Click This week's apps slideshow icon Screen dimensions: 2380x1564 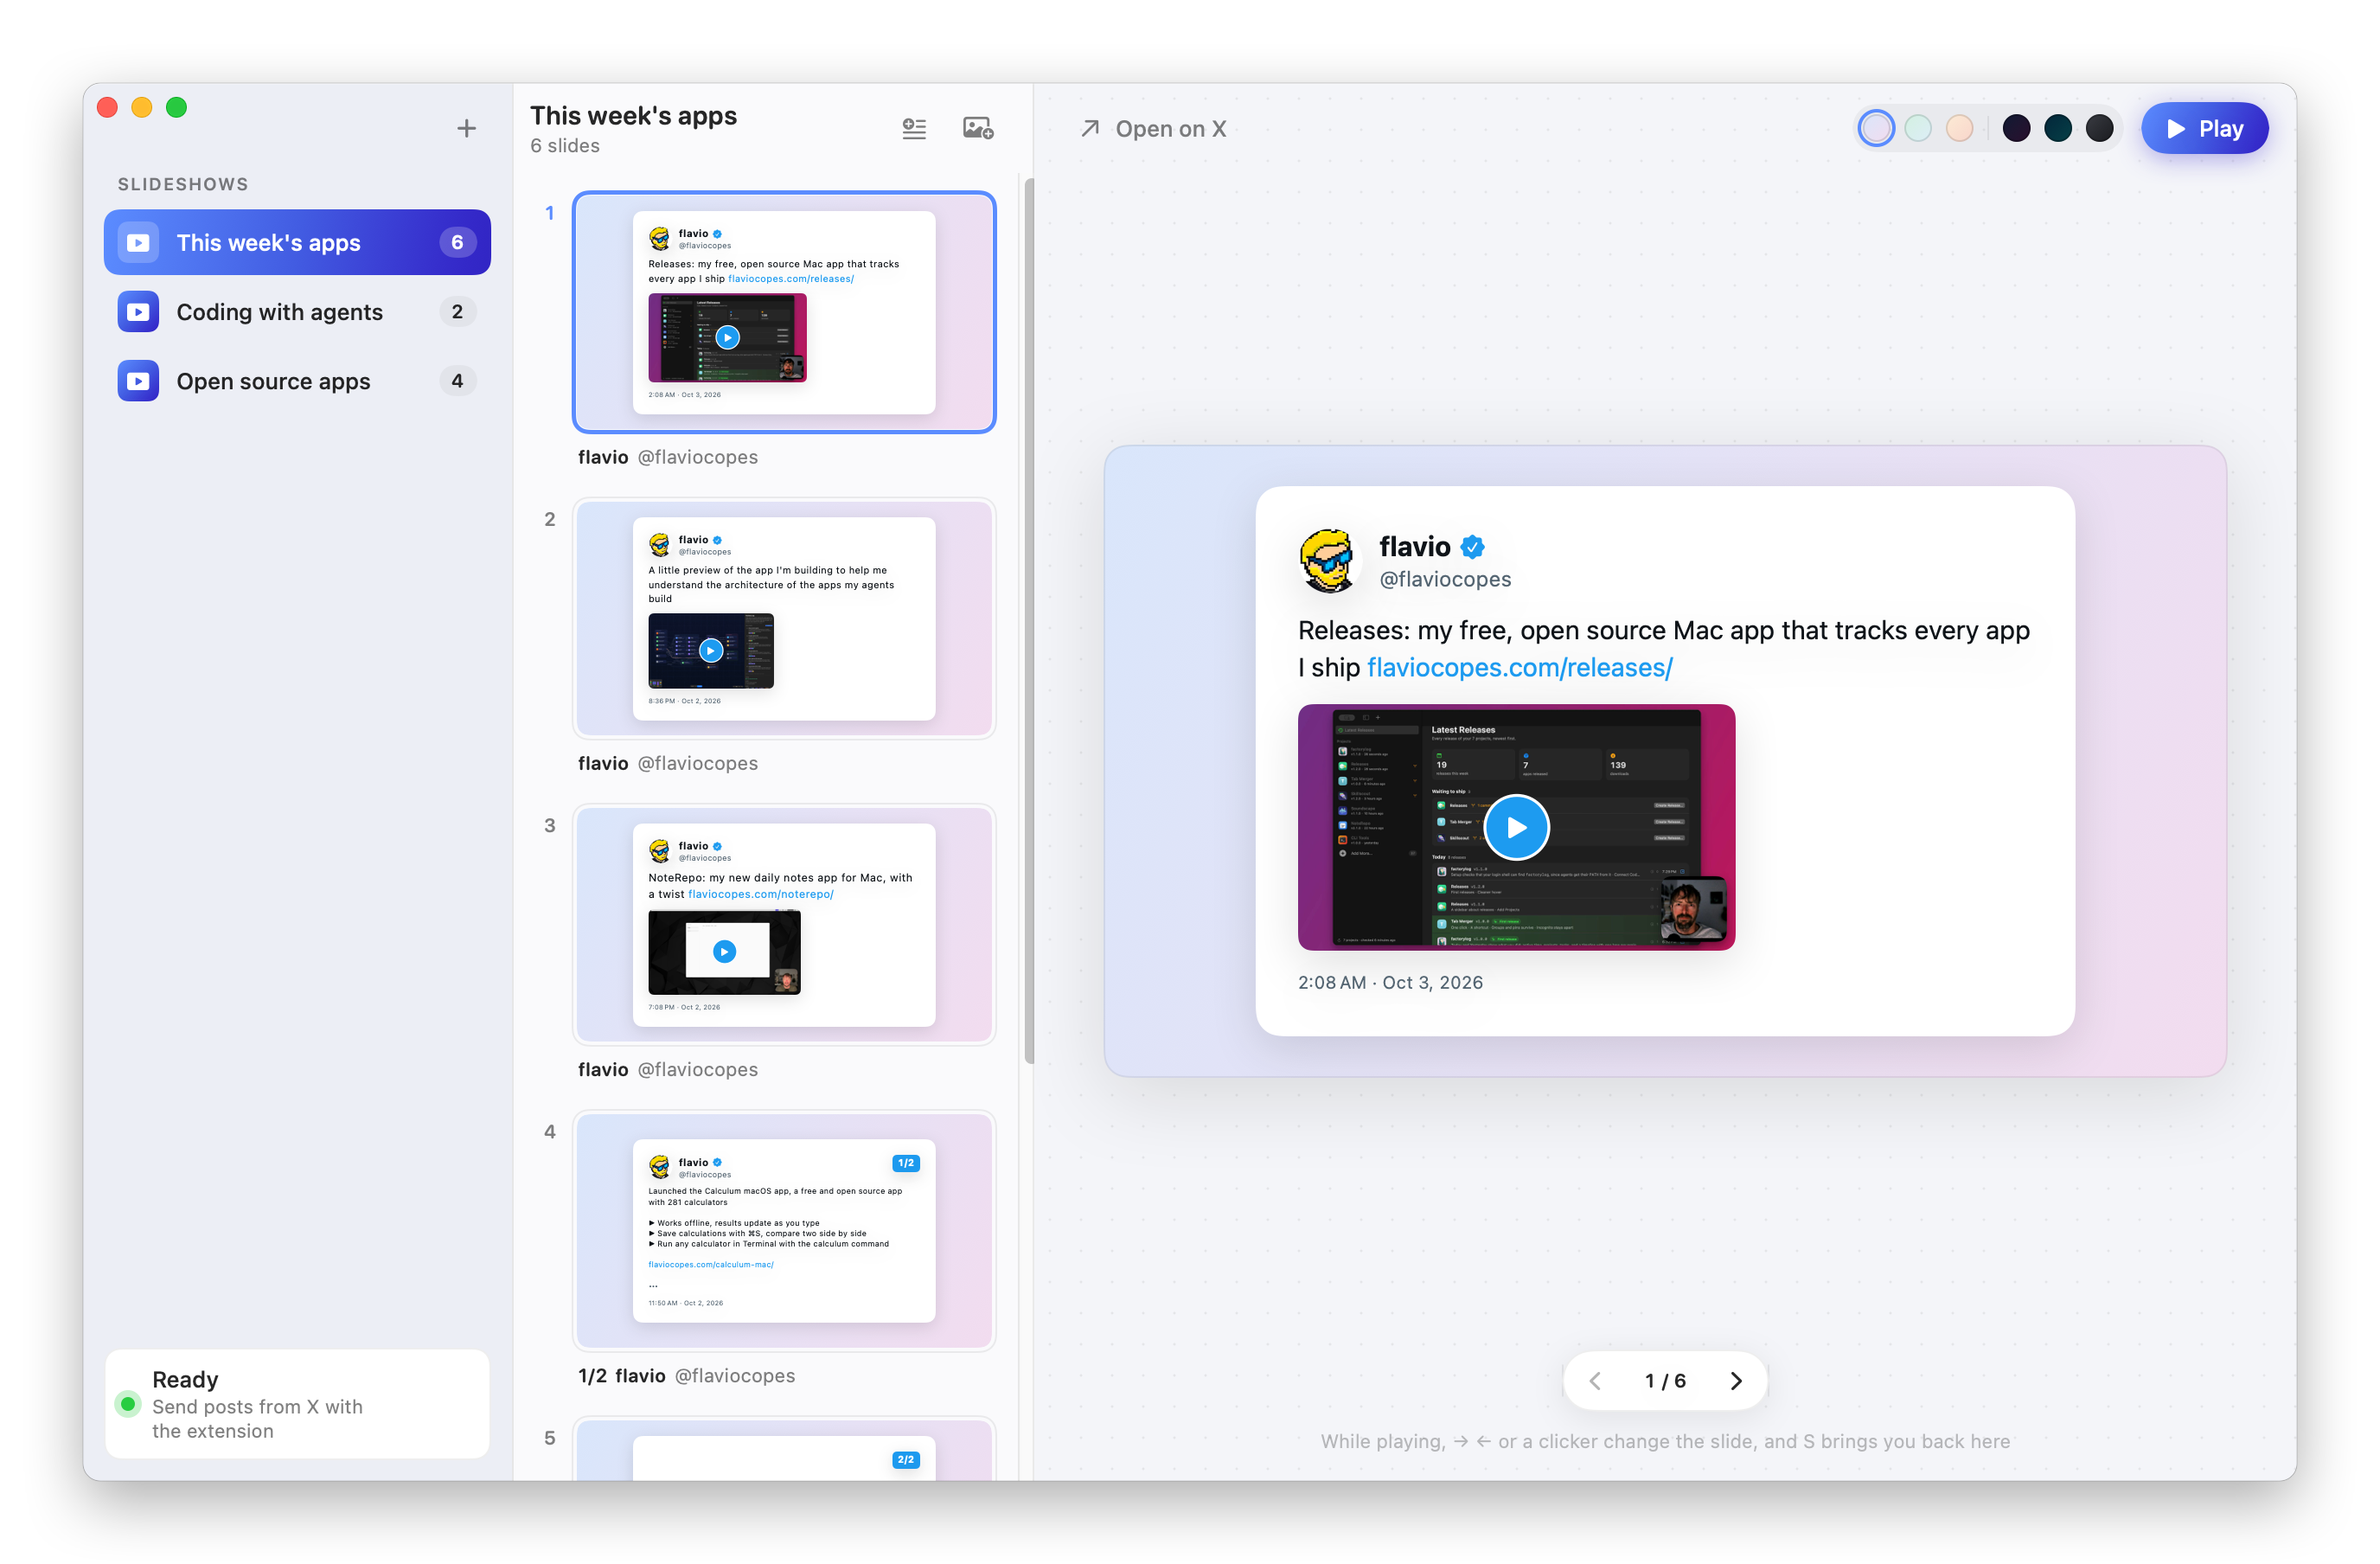point(138,242)
